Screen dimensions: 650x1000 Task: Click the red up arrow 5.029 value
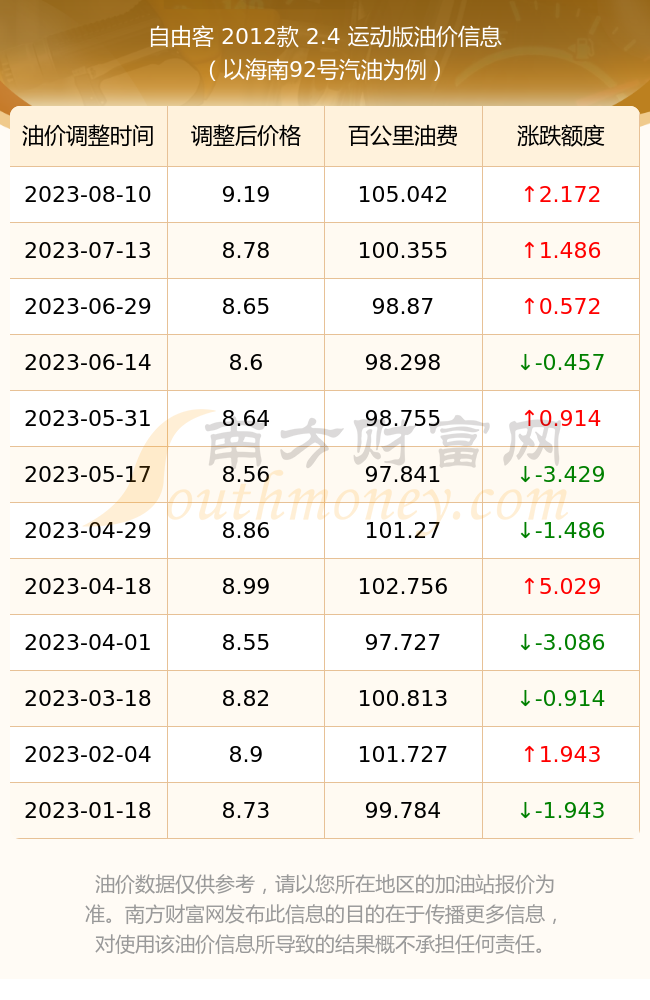[561, 586]
